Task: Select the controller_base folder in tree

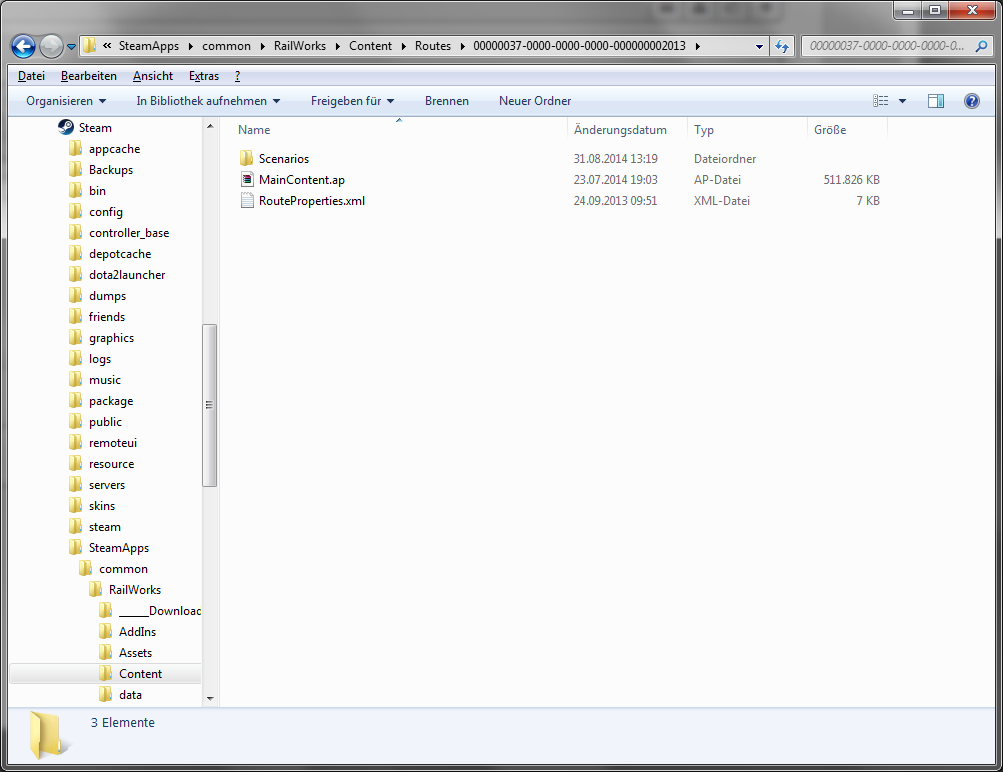Action: (x=129, y=233)
